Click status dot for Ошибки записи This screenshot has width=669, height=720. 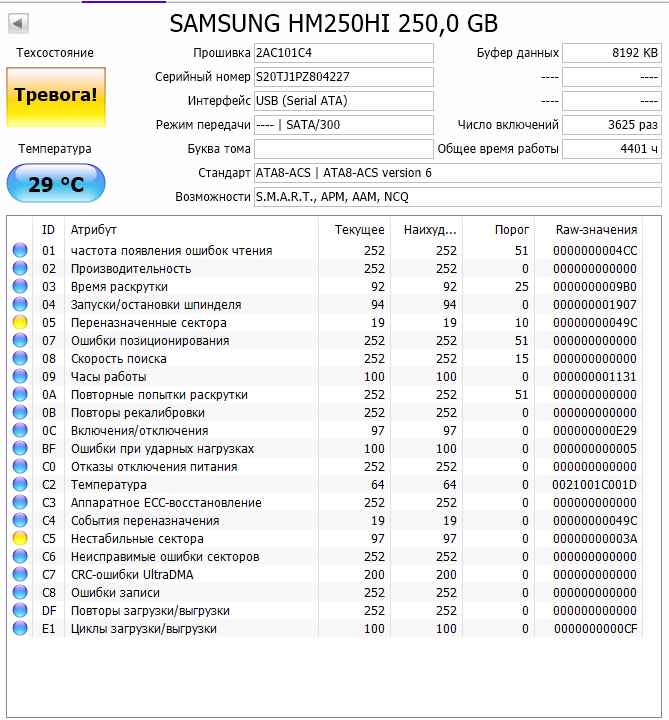(20, 592)
